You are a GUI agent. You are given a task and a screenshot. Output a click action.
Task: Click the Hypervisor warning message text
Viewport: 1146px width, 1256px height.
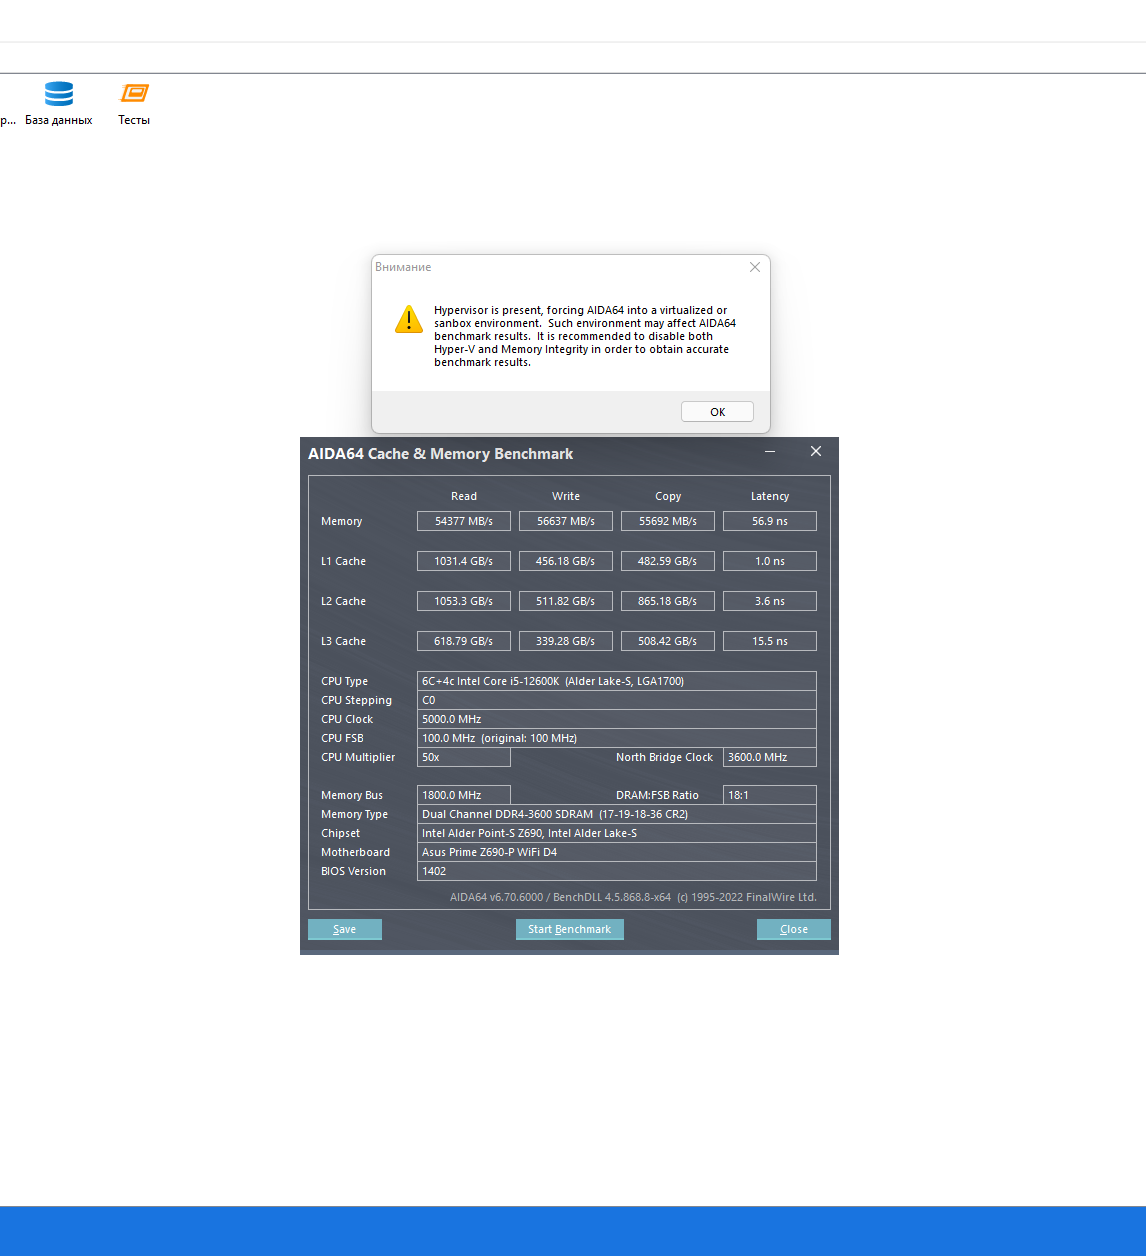pos(585,336)
